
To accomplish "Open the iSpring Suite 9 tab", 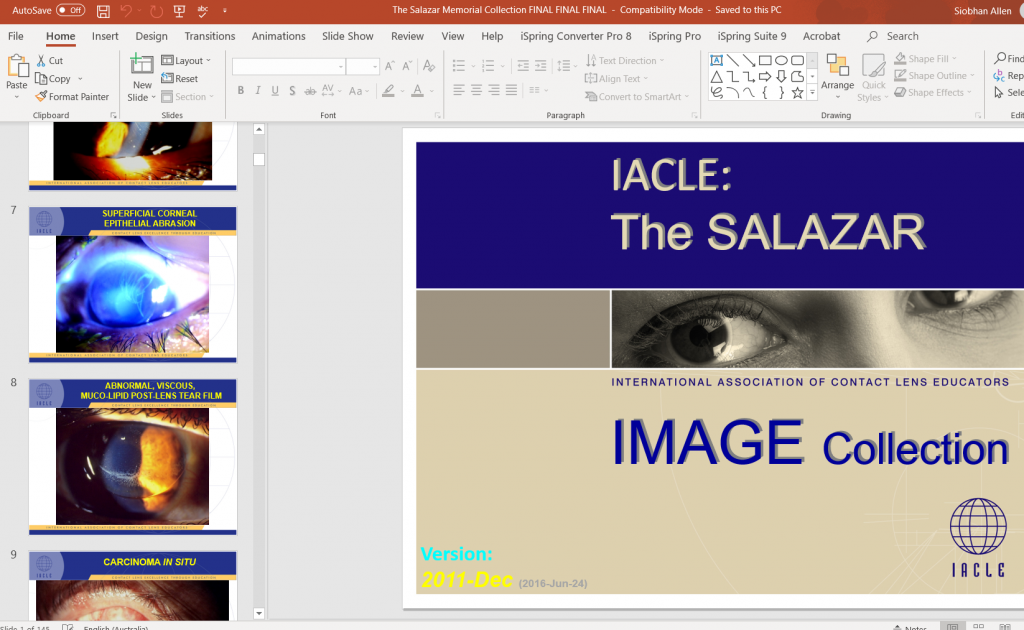I will (x=752, y=37).
